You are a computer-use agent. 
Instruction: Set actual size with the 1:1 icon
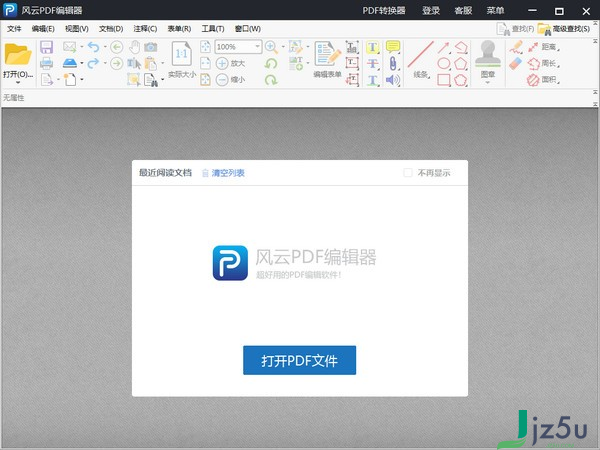point(182,54)
